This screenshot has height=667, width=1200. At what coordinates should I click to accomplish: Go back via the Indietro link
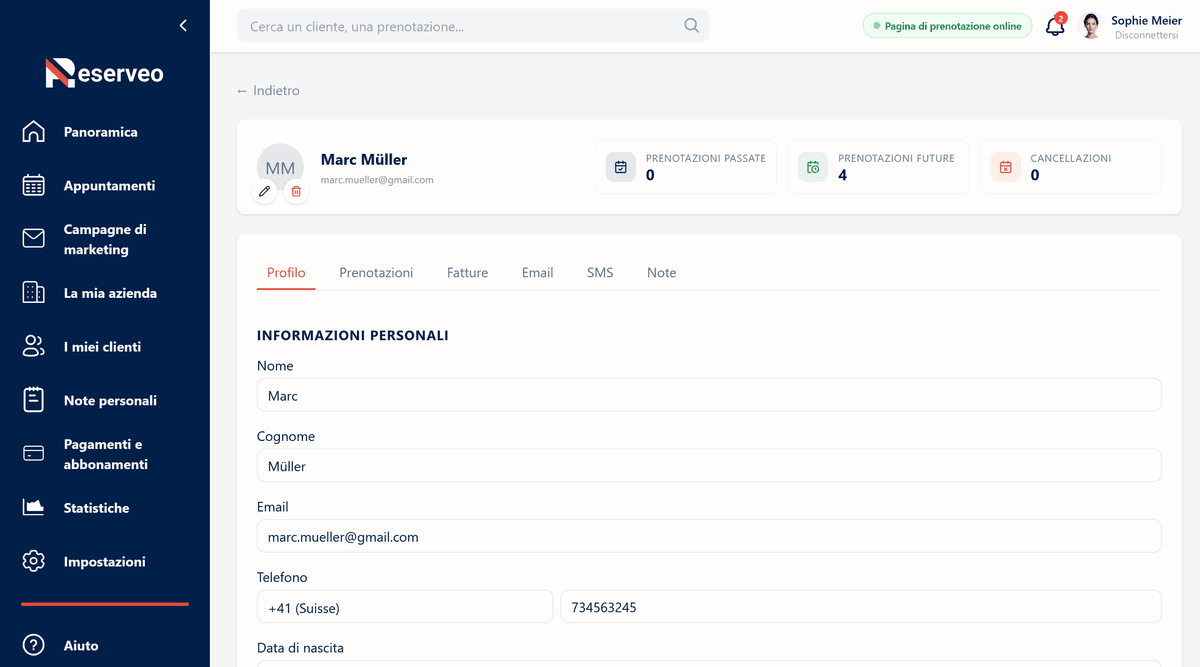[x=268, y=90]
